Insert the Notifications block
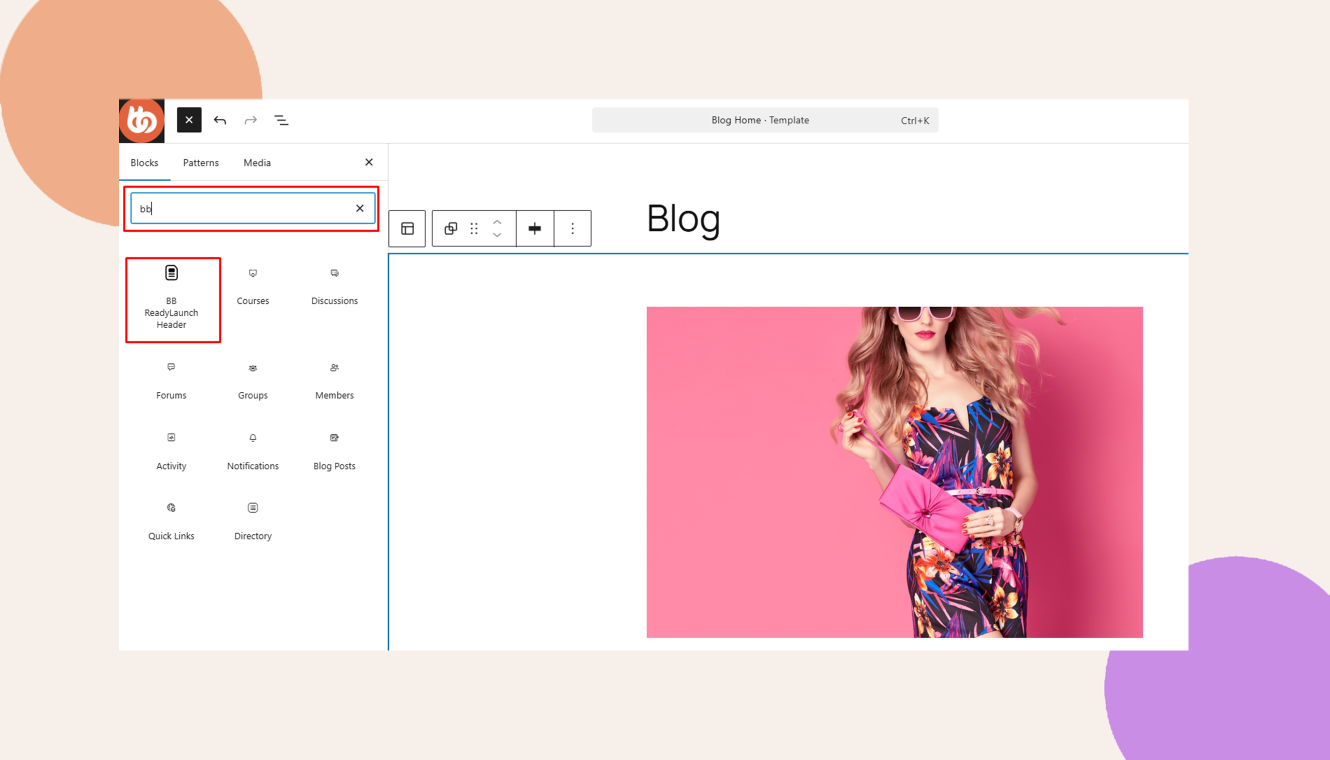This screenshot has width=1330, height=760. (x=253, y=452)
